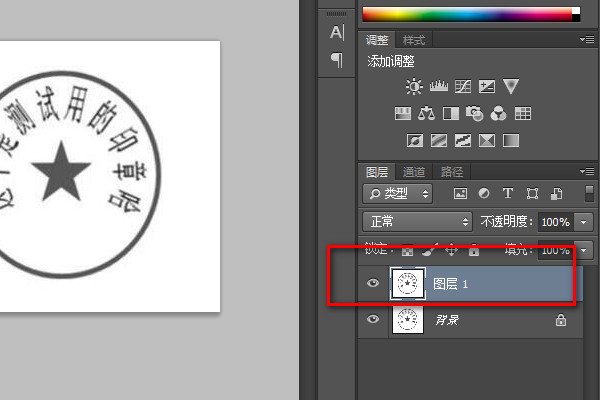Add a Selective Color adjustment (crossed box icon)
The height and width of the screenshot is (400, 600).
(x=487, y=140)
